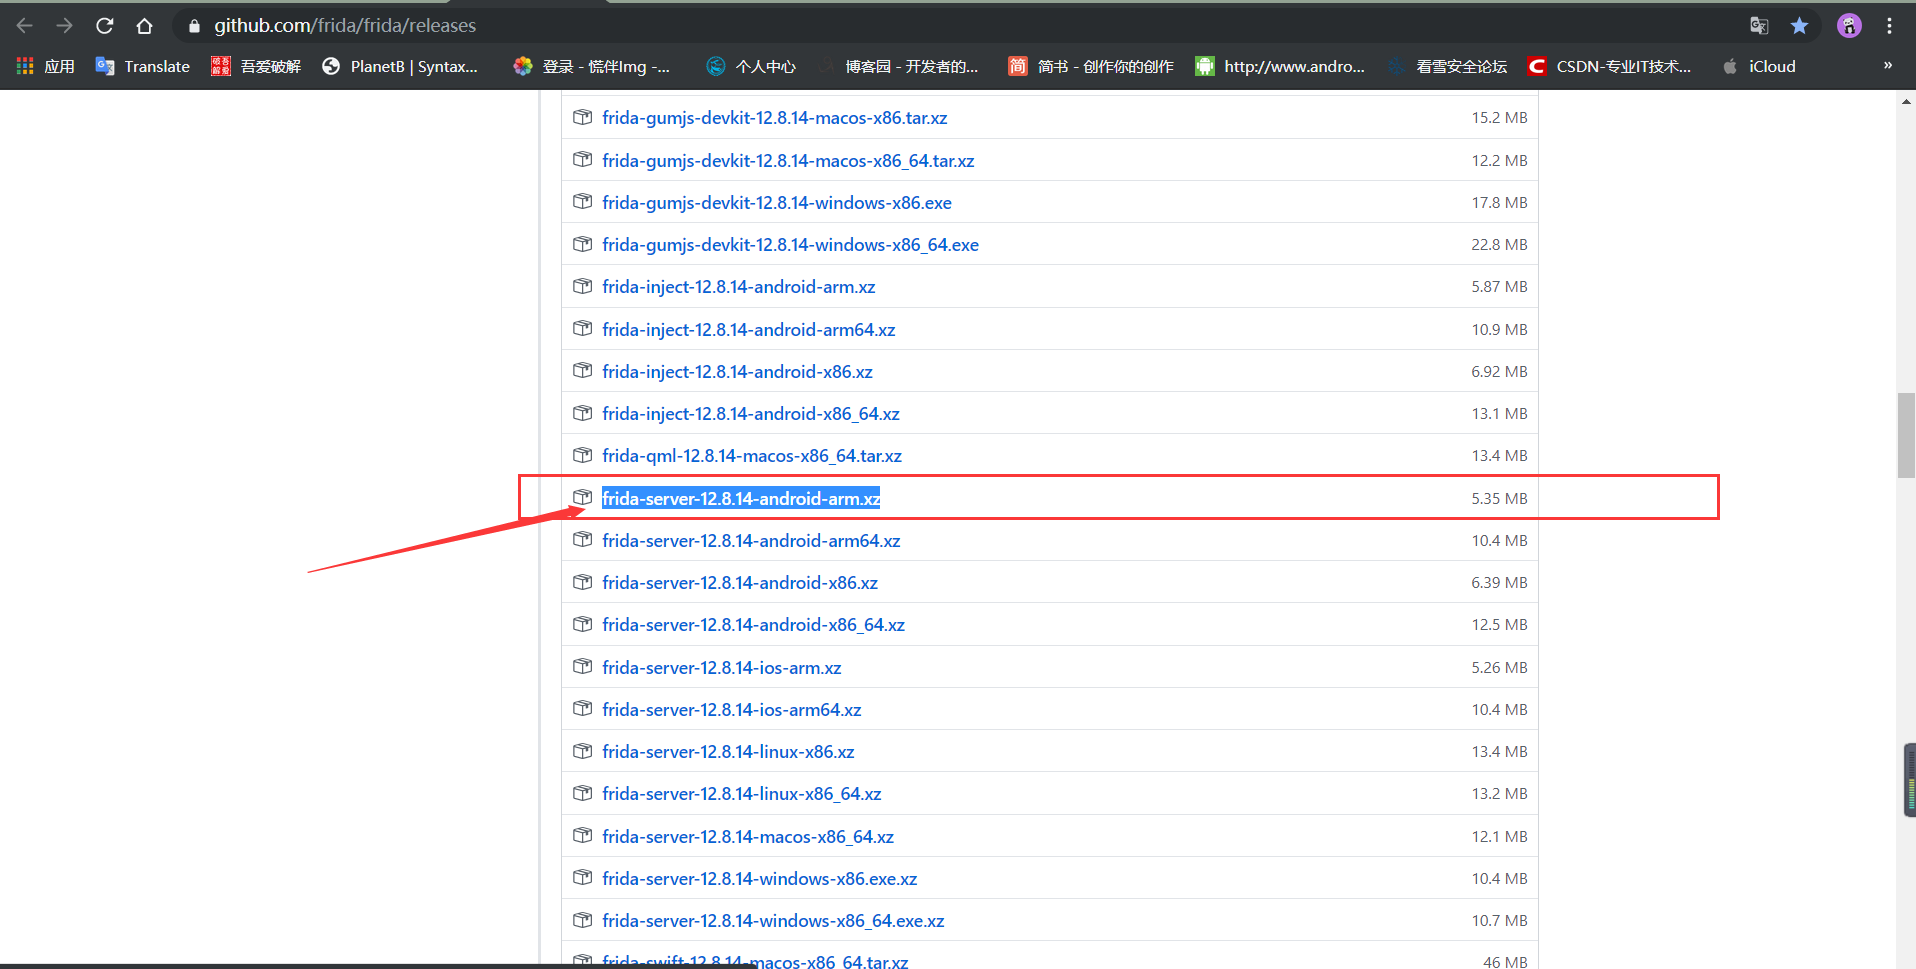Viewport: 1916px width, 969px height.
Task: Go forward to the next page
Action: click(65, 26)
